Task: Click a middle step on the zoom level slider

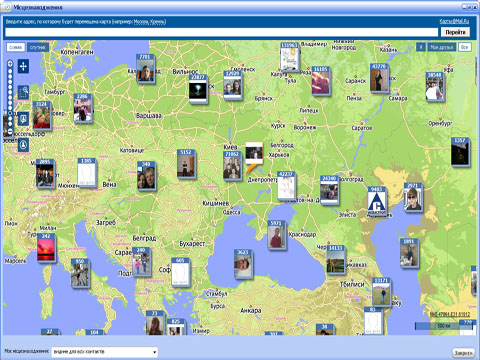Action: 10,97
